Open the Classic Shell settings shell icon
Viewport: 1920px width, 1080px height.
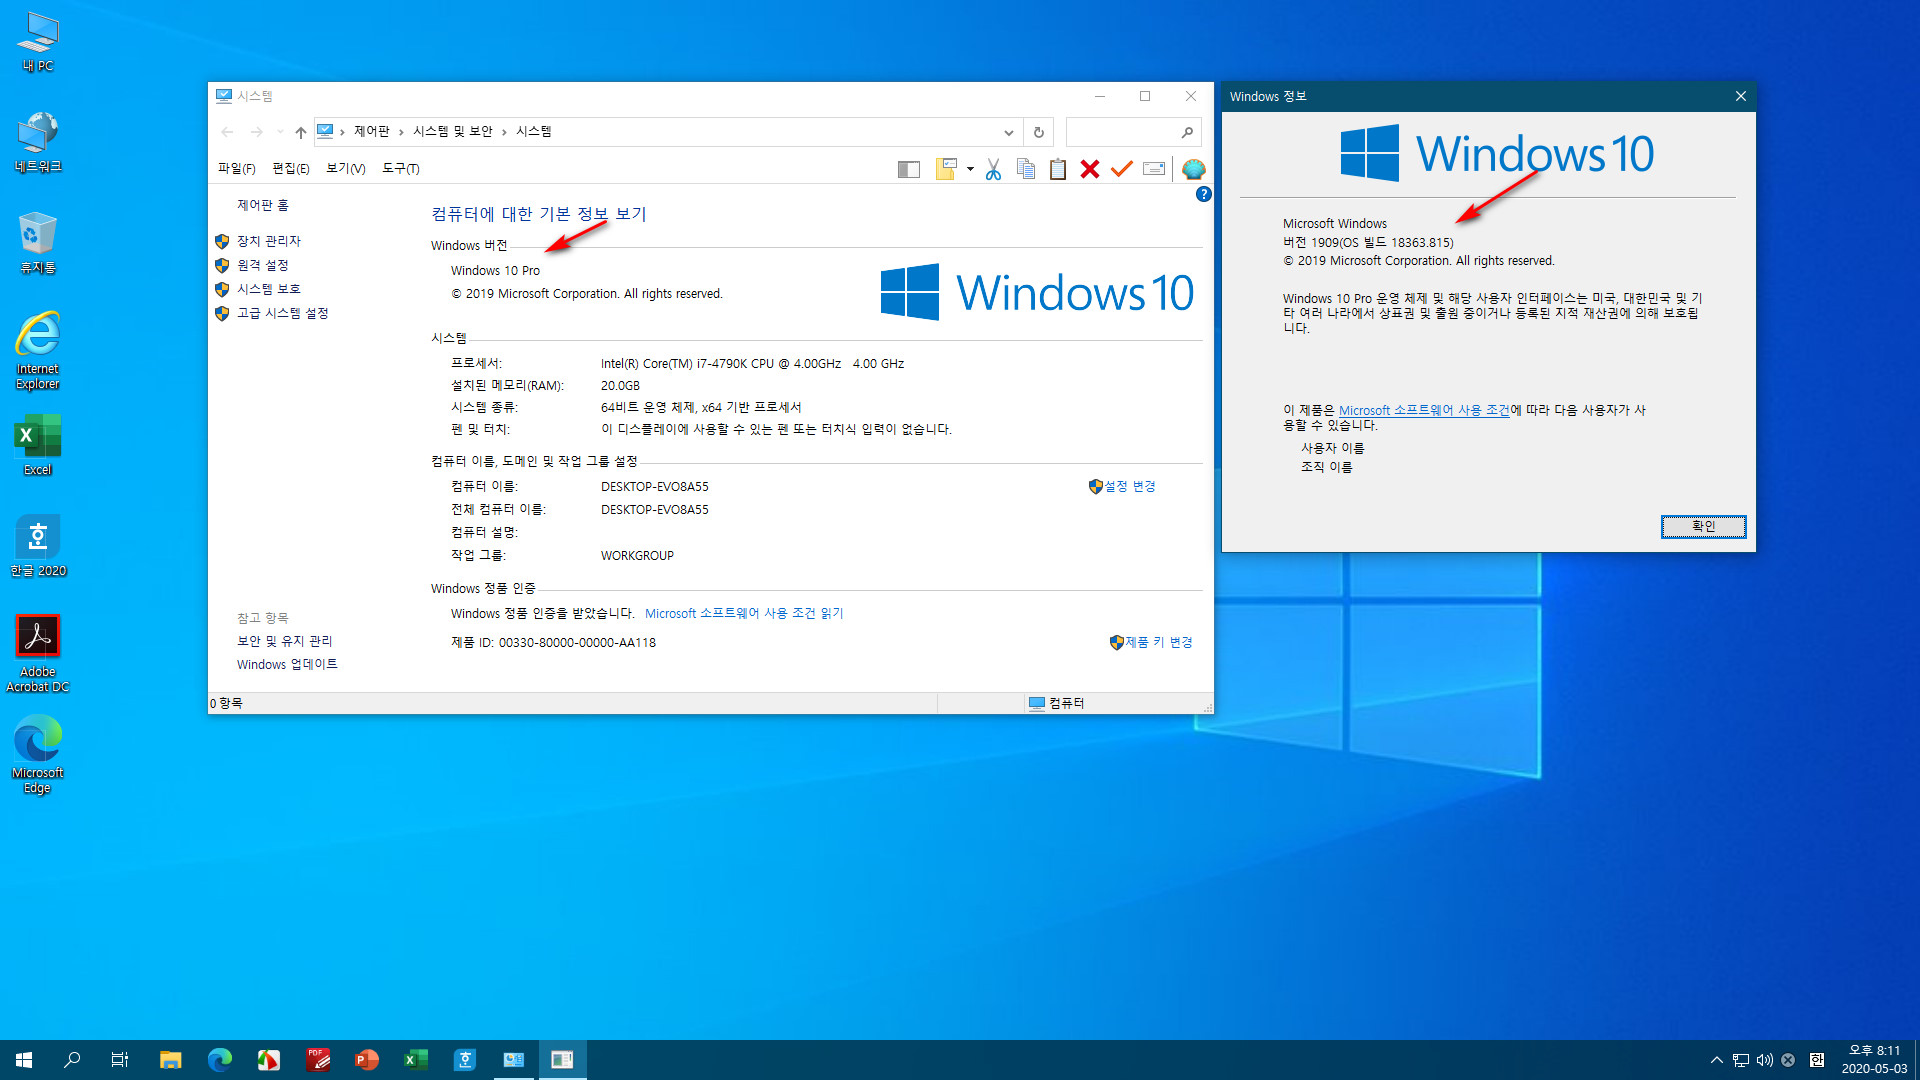1193,169
